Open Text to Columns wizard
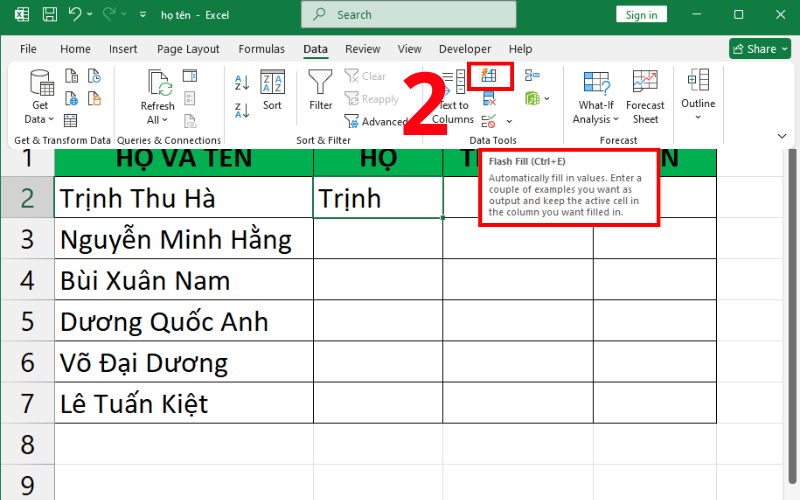 (453, 97)
